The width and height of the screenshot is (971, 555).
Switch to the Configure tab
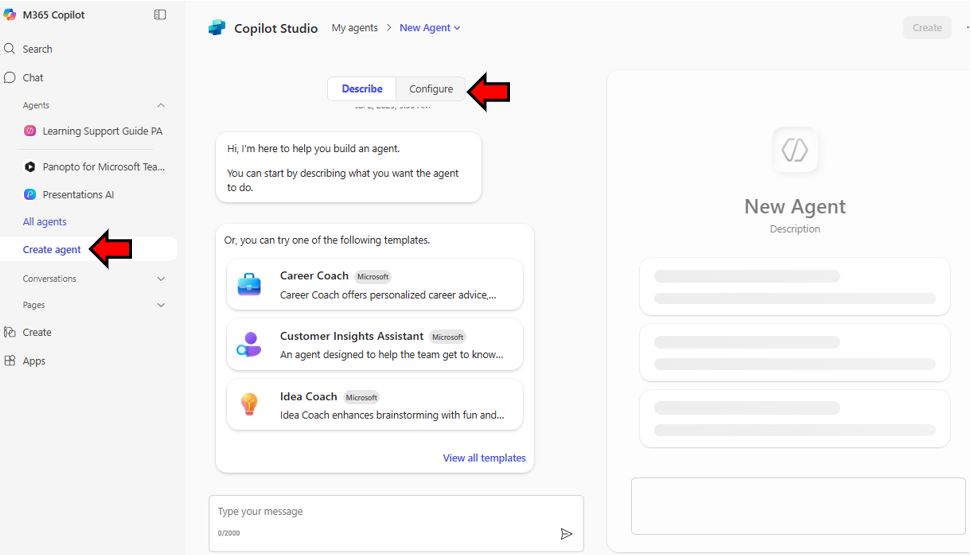[x=431, y=89]
